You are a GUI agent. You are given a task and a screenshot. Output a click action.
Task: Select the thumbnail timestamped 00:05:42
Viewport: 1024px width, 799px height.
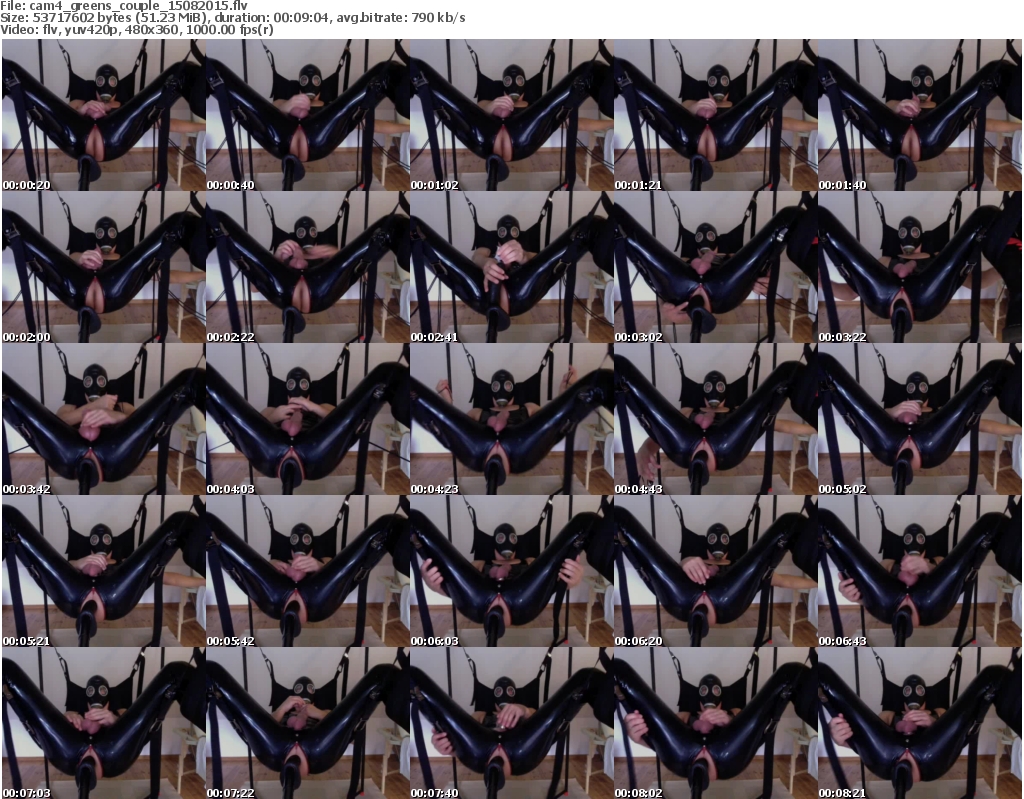308,571
